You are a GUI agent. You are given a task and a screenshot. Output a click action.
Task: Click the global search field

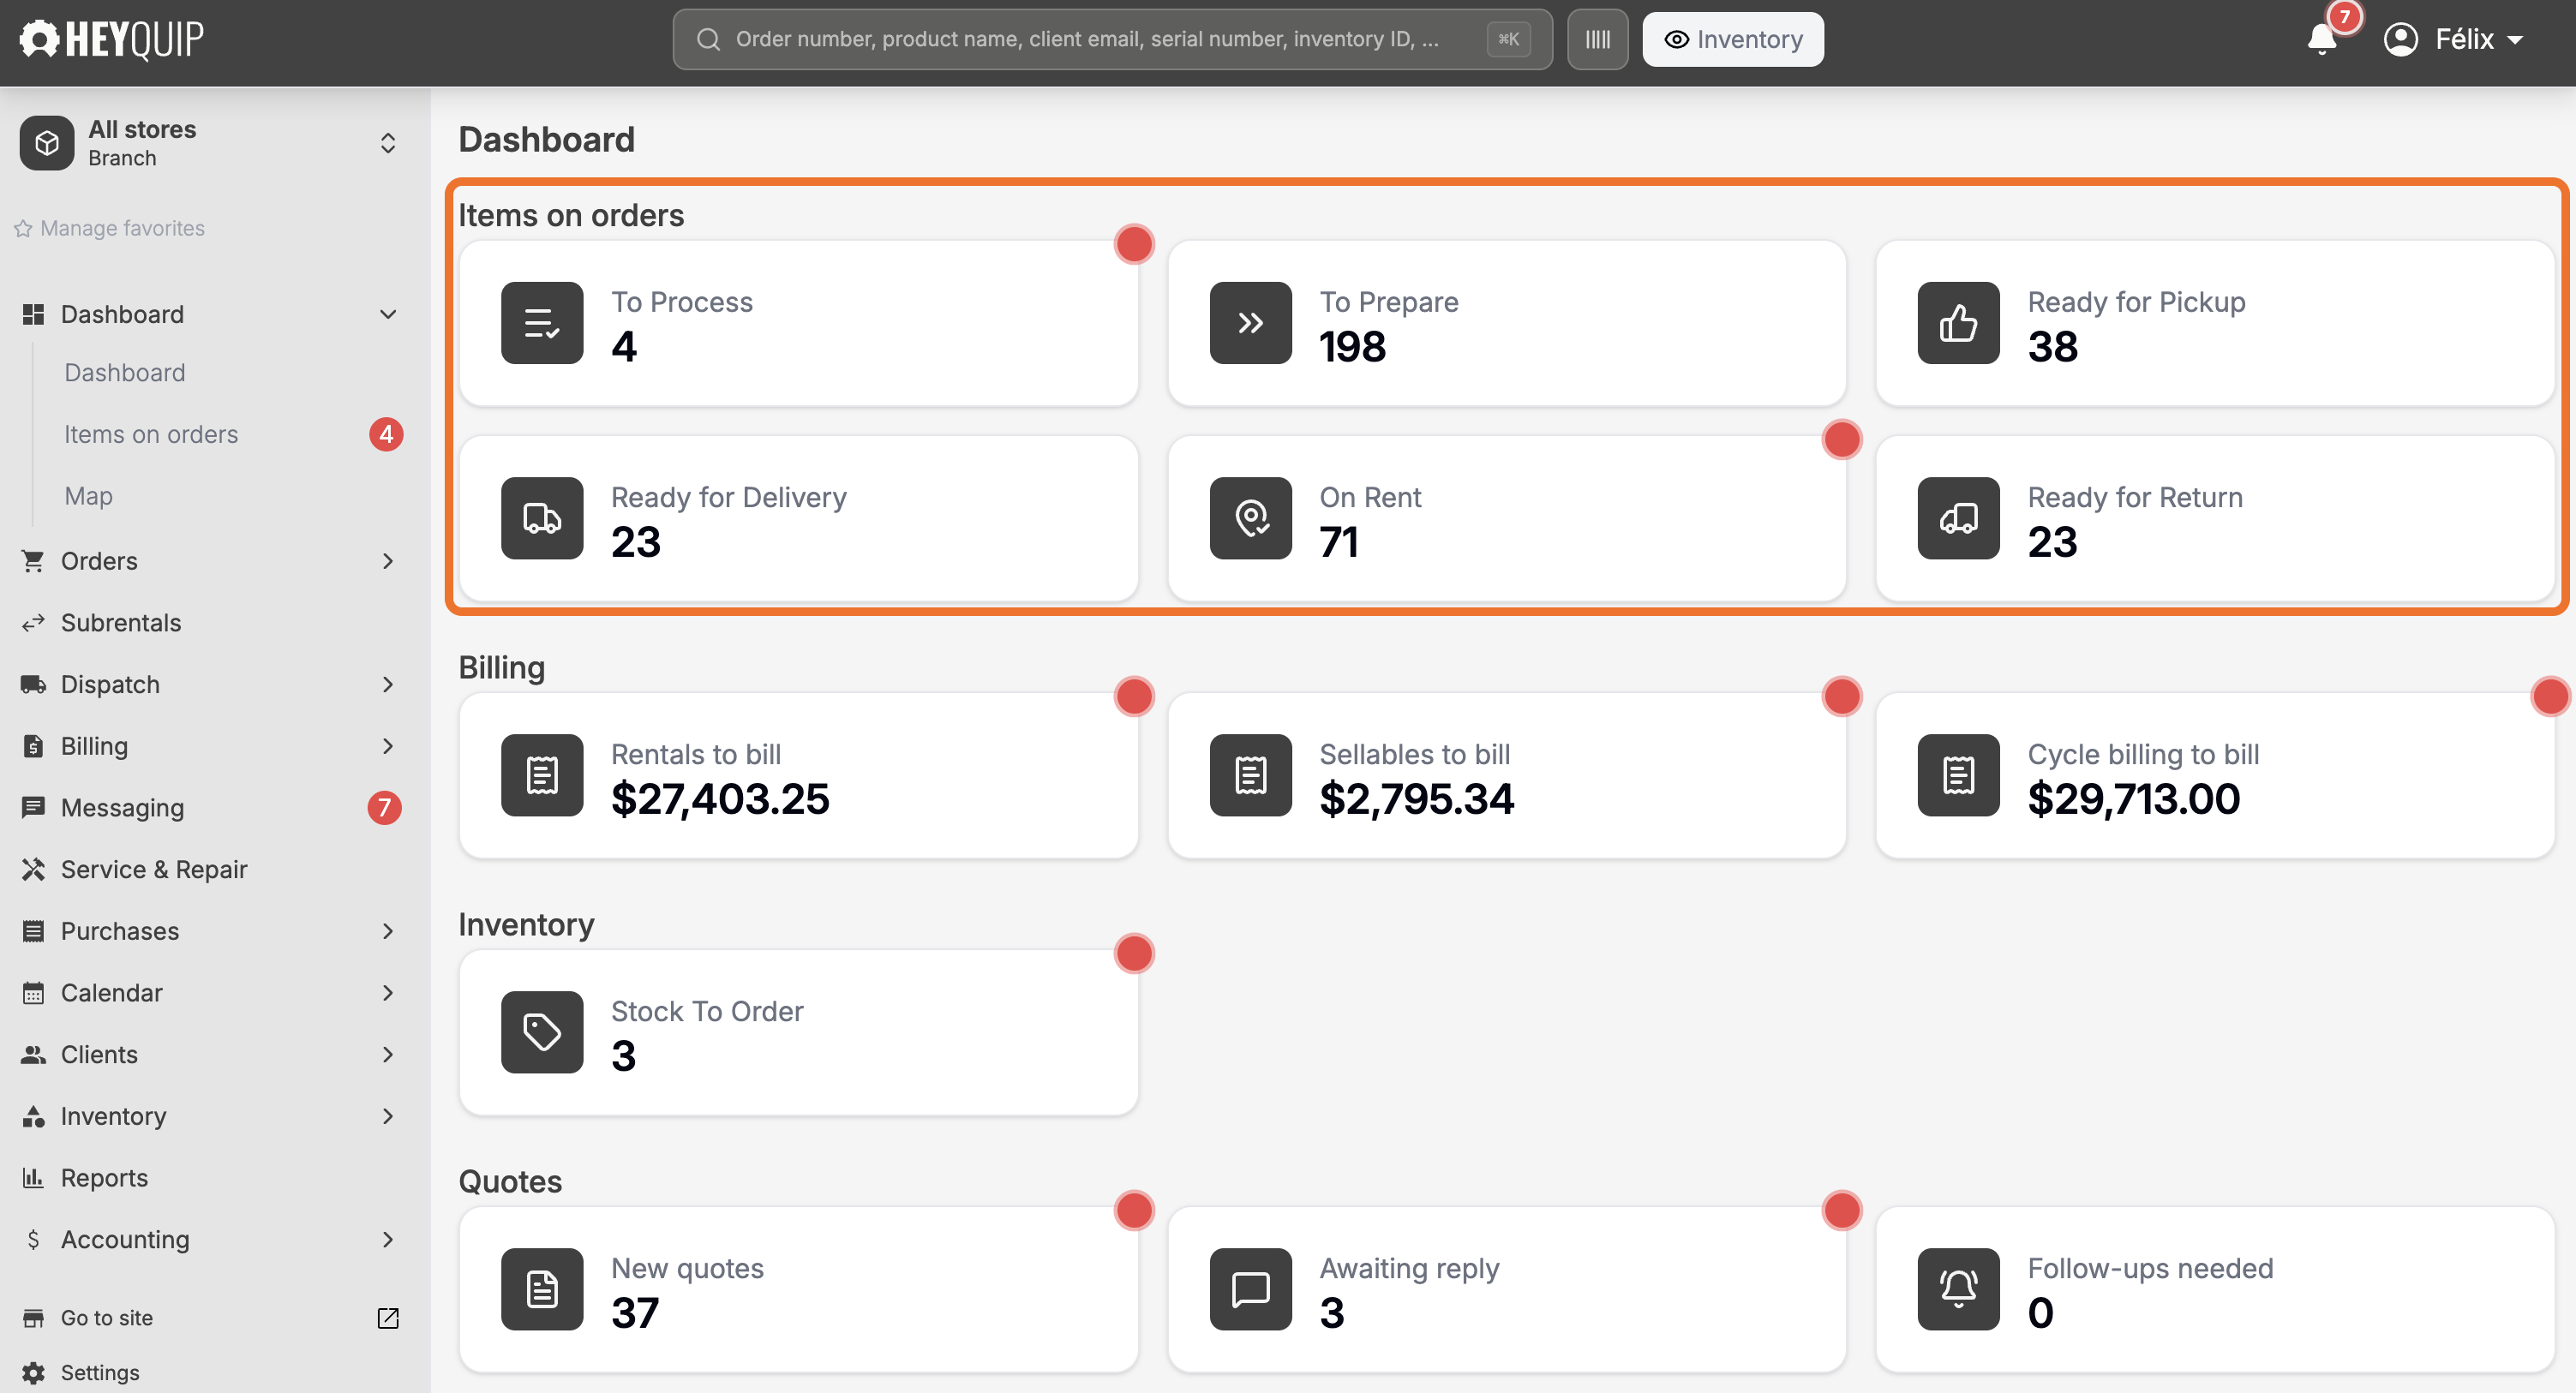(x=1112, y=39)
